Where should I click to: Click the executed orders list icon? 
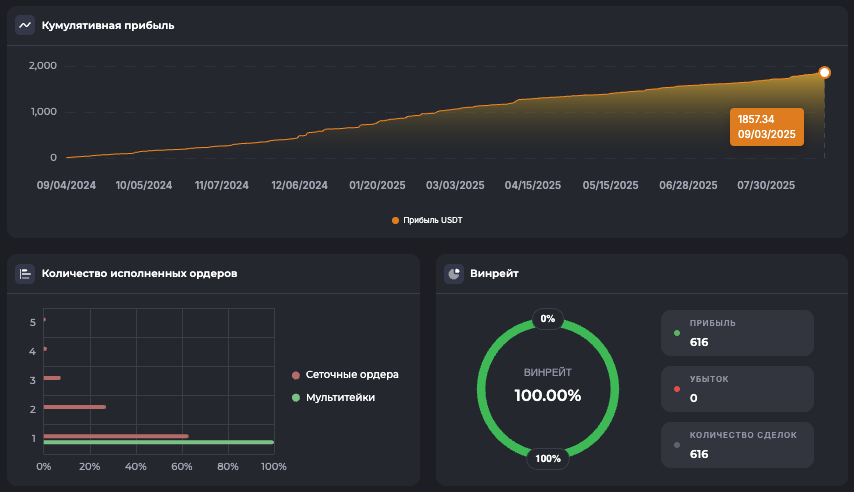[25, 273]
